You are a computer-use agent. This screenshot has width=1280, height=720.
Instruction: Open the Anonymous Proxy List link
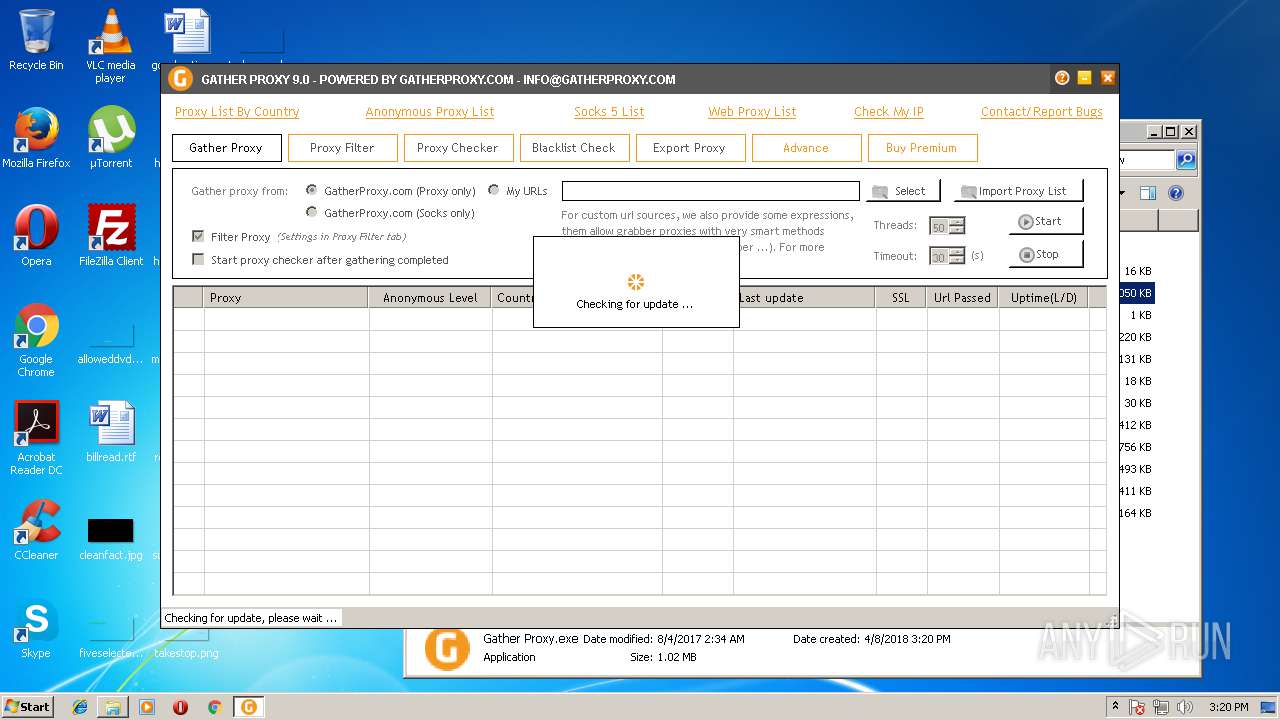point(430,112)
